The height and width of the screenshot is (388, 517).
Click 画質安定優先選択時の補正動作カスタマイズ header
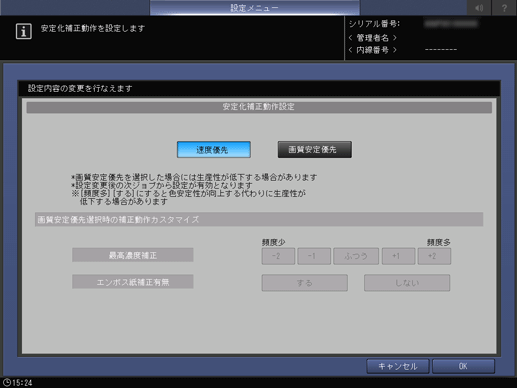click(259, 219)
